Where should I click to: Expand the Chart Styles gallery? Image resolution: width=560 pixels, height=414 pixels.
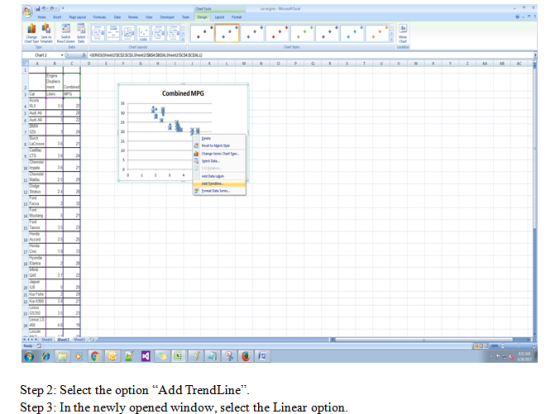(x=391, y=39)
